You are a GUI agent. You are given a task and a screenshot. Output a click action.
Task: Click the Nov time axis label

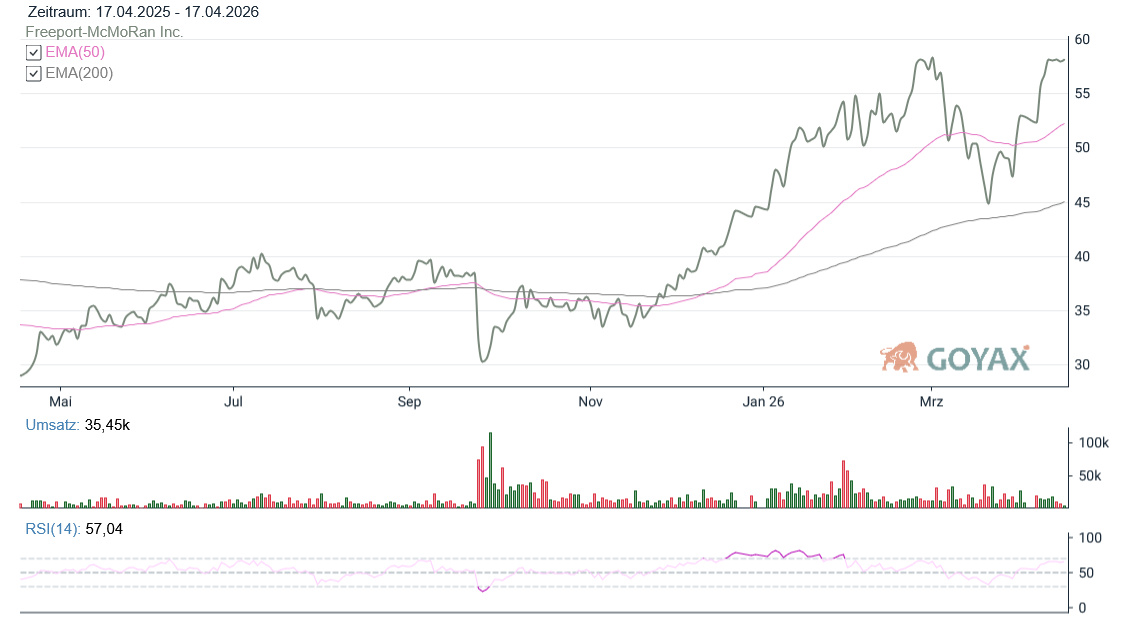[590, 402]
